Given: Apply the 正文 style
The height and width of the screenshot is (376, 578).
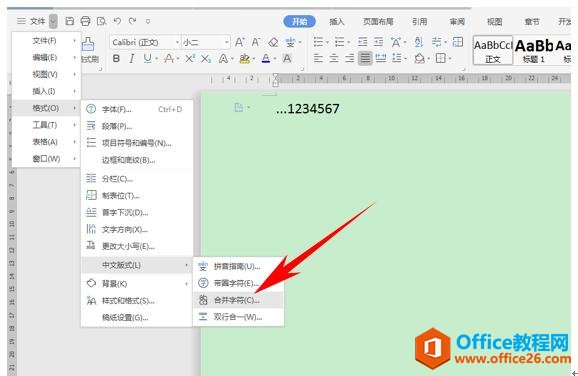Looking at the screenshot, I should coord(493,51).
